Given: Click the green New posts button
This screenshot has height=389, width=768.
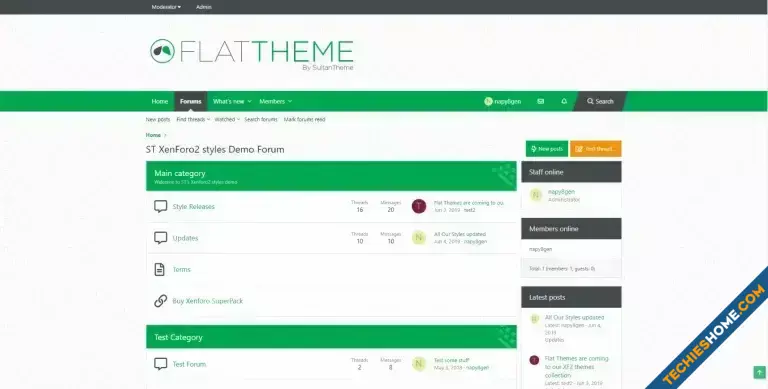Looking at the screenshot, I should 547,149.
